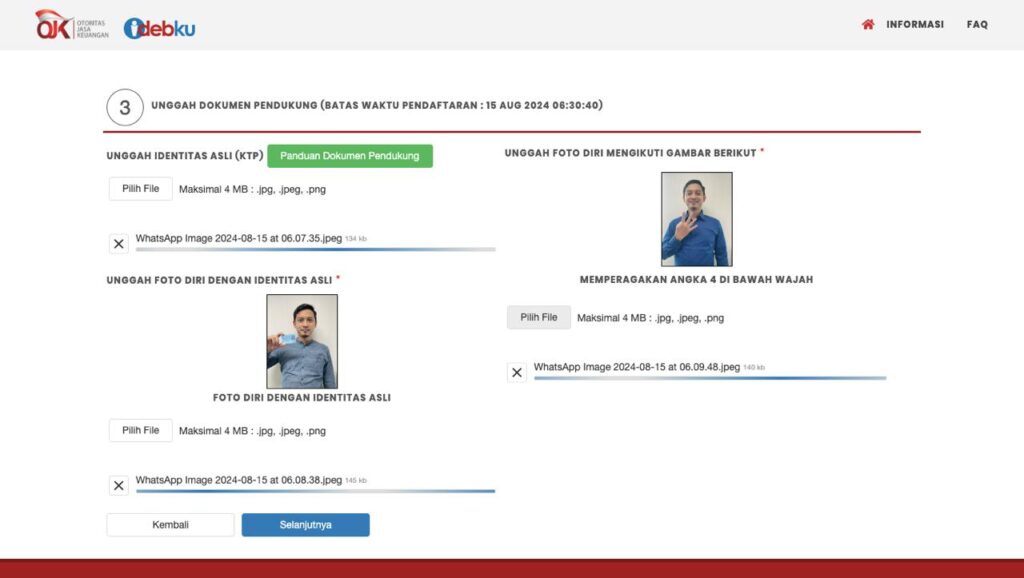Click file name WhatsApp Image 06.08.38.jpeg
The image size is (1024, 578).
click(x=238, y=480)
